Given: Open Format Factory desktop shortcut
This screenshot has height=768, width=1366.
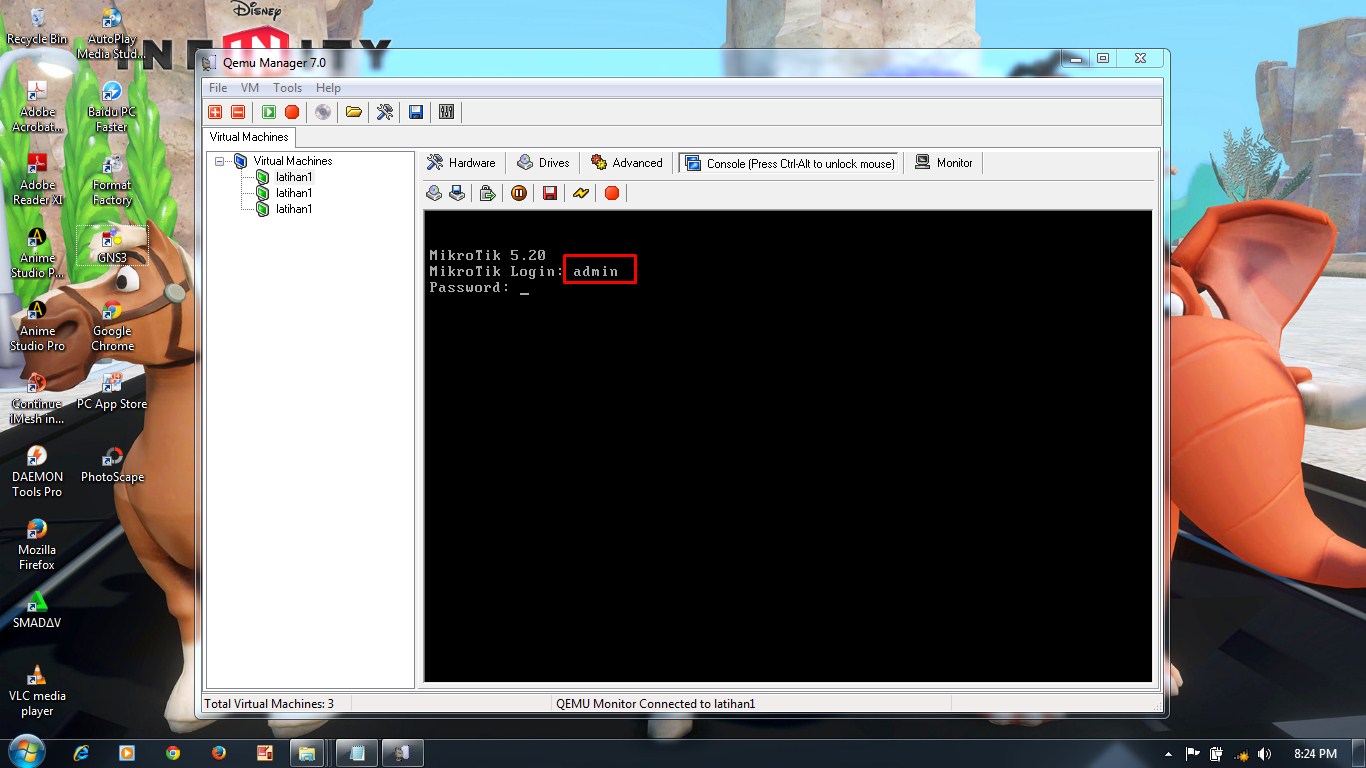Looking at the screenshot, I should tap(112, 180).
